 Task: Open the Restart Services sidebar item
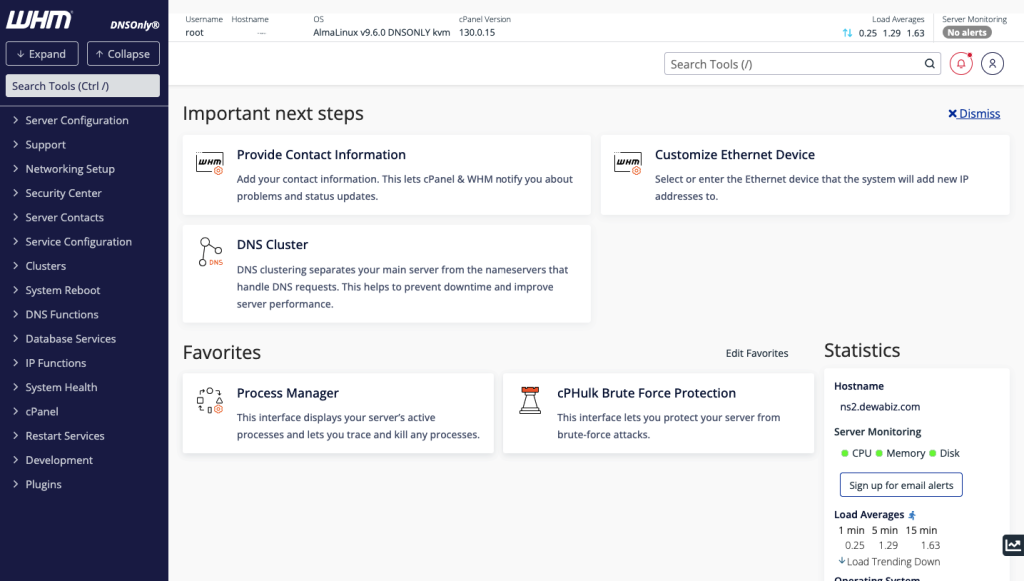64,436
